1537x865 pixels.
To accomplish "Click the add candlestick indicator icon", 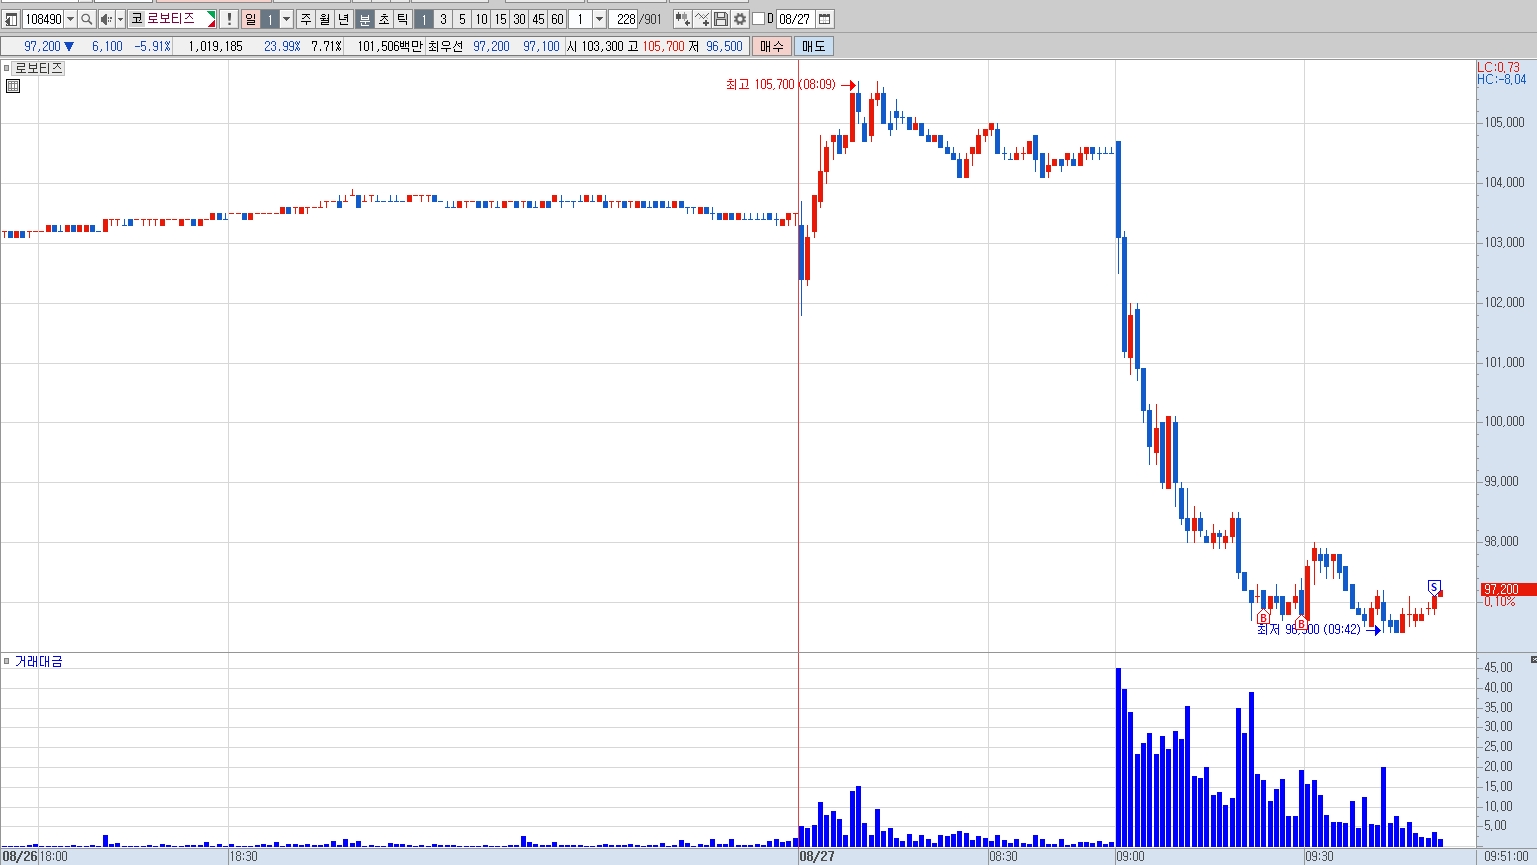I will [x=682, y=19].
